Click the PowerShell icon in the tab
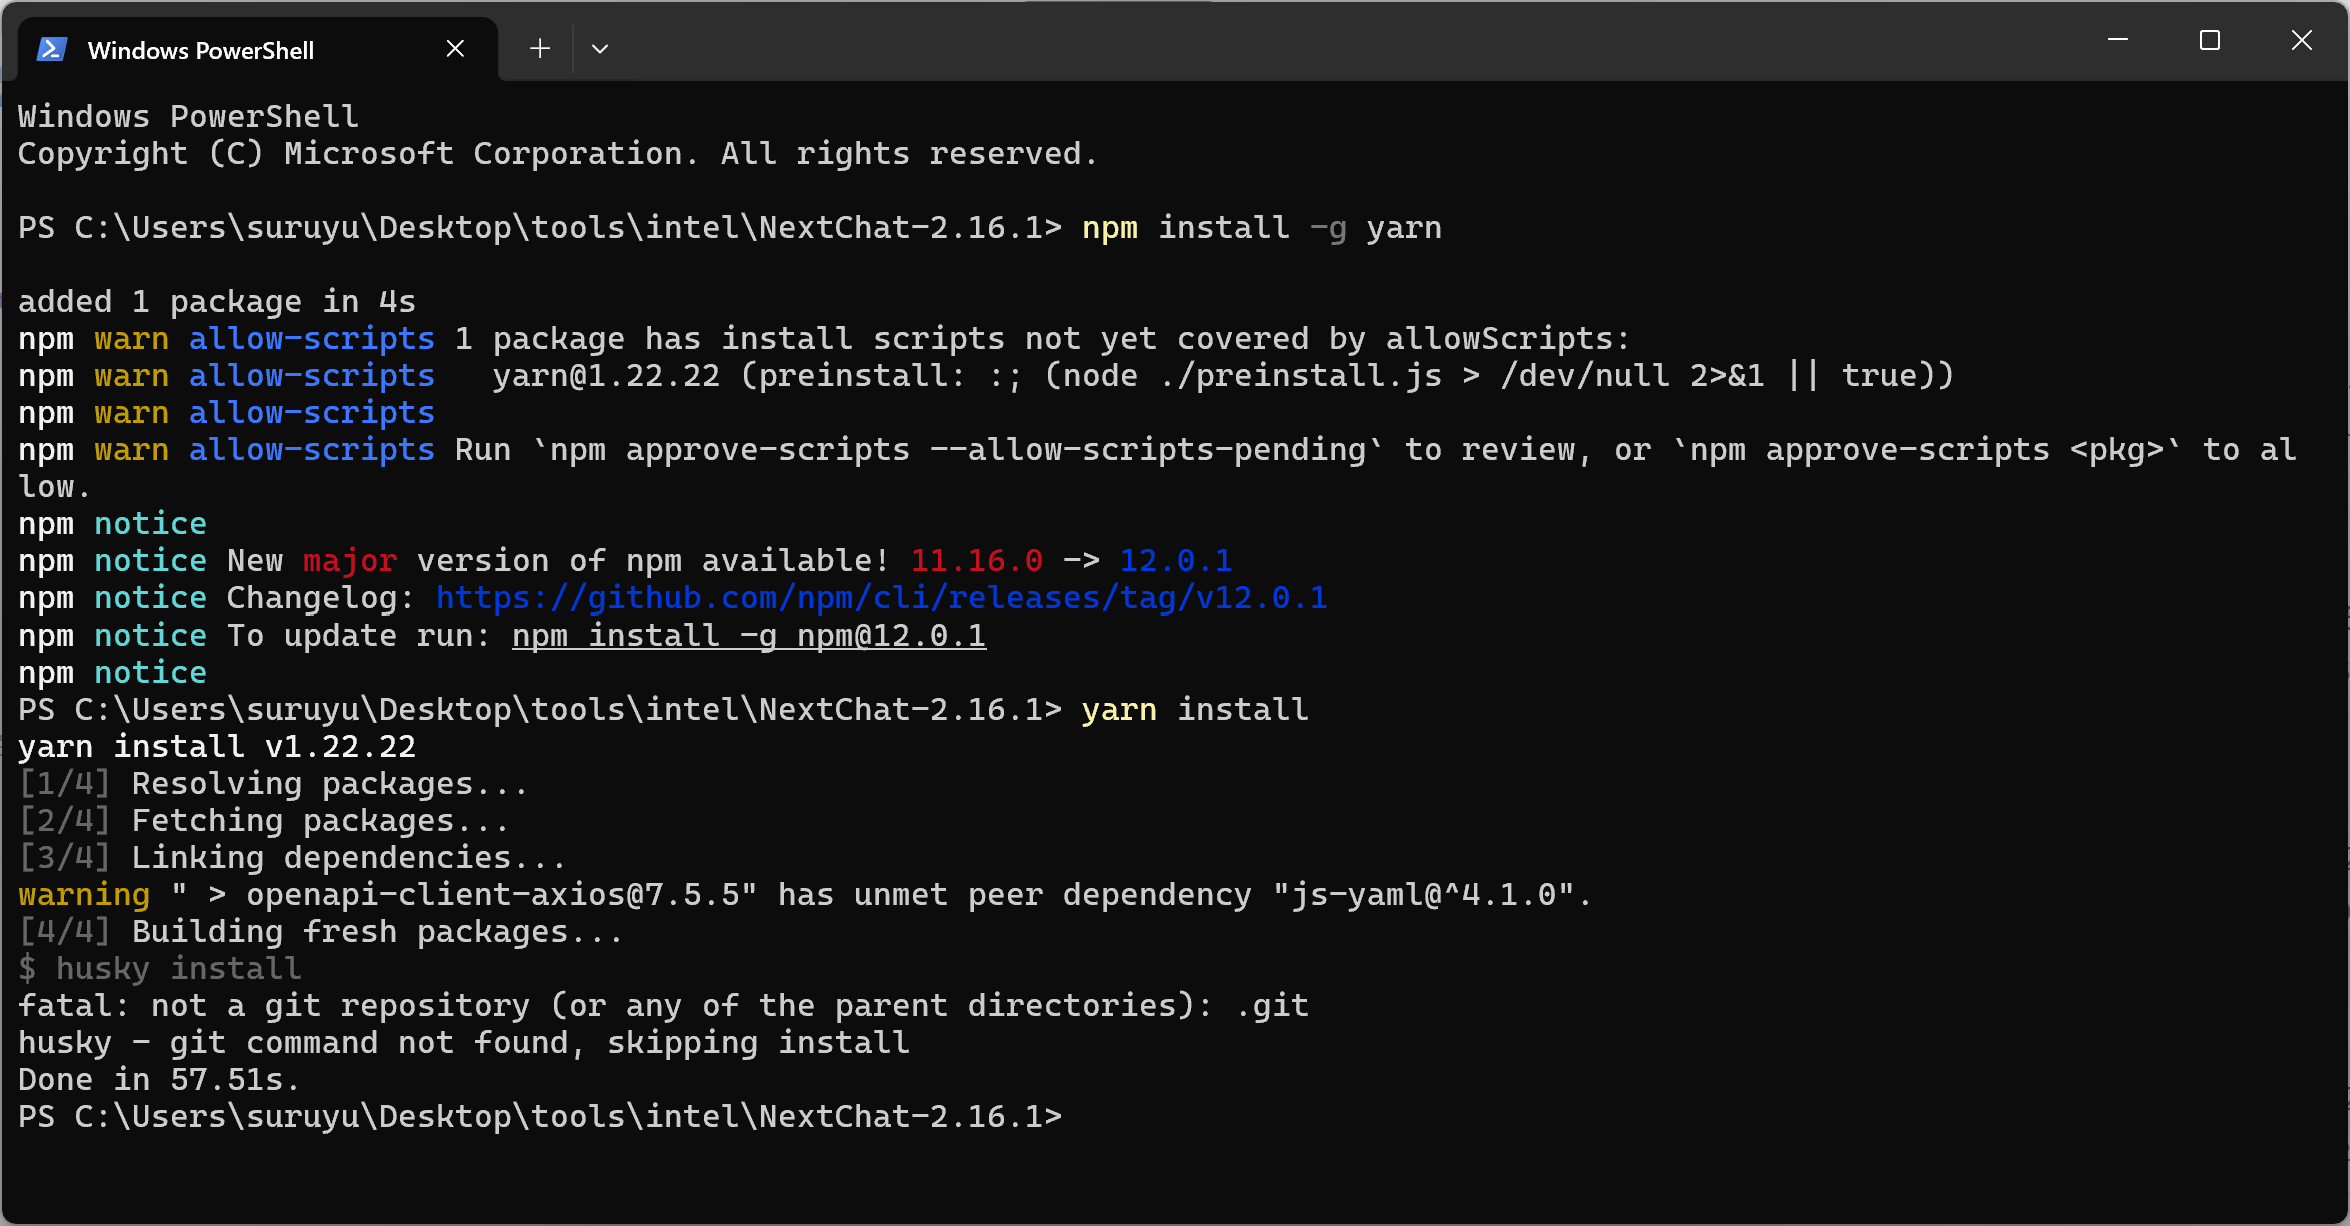The width and height of the screenshot is (2350, 1226). pos(52,49)
